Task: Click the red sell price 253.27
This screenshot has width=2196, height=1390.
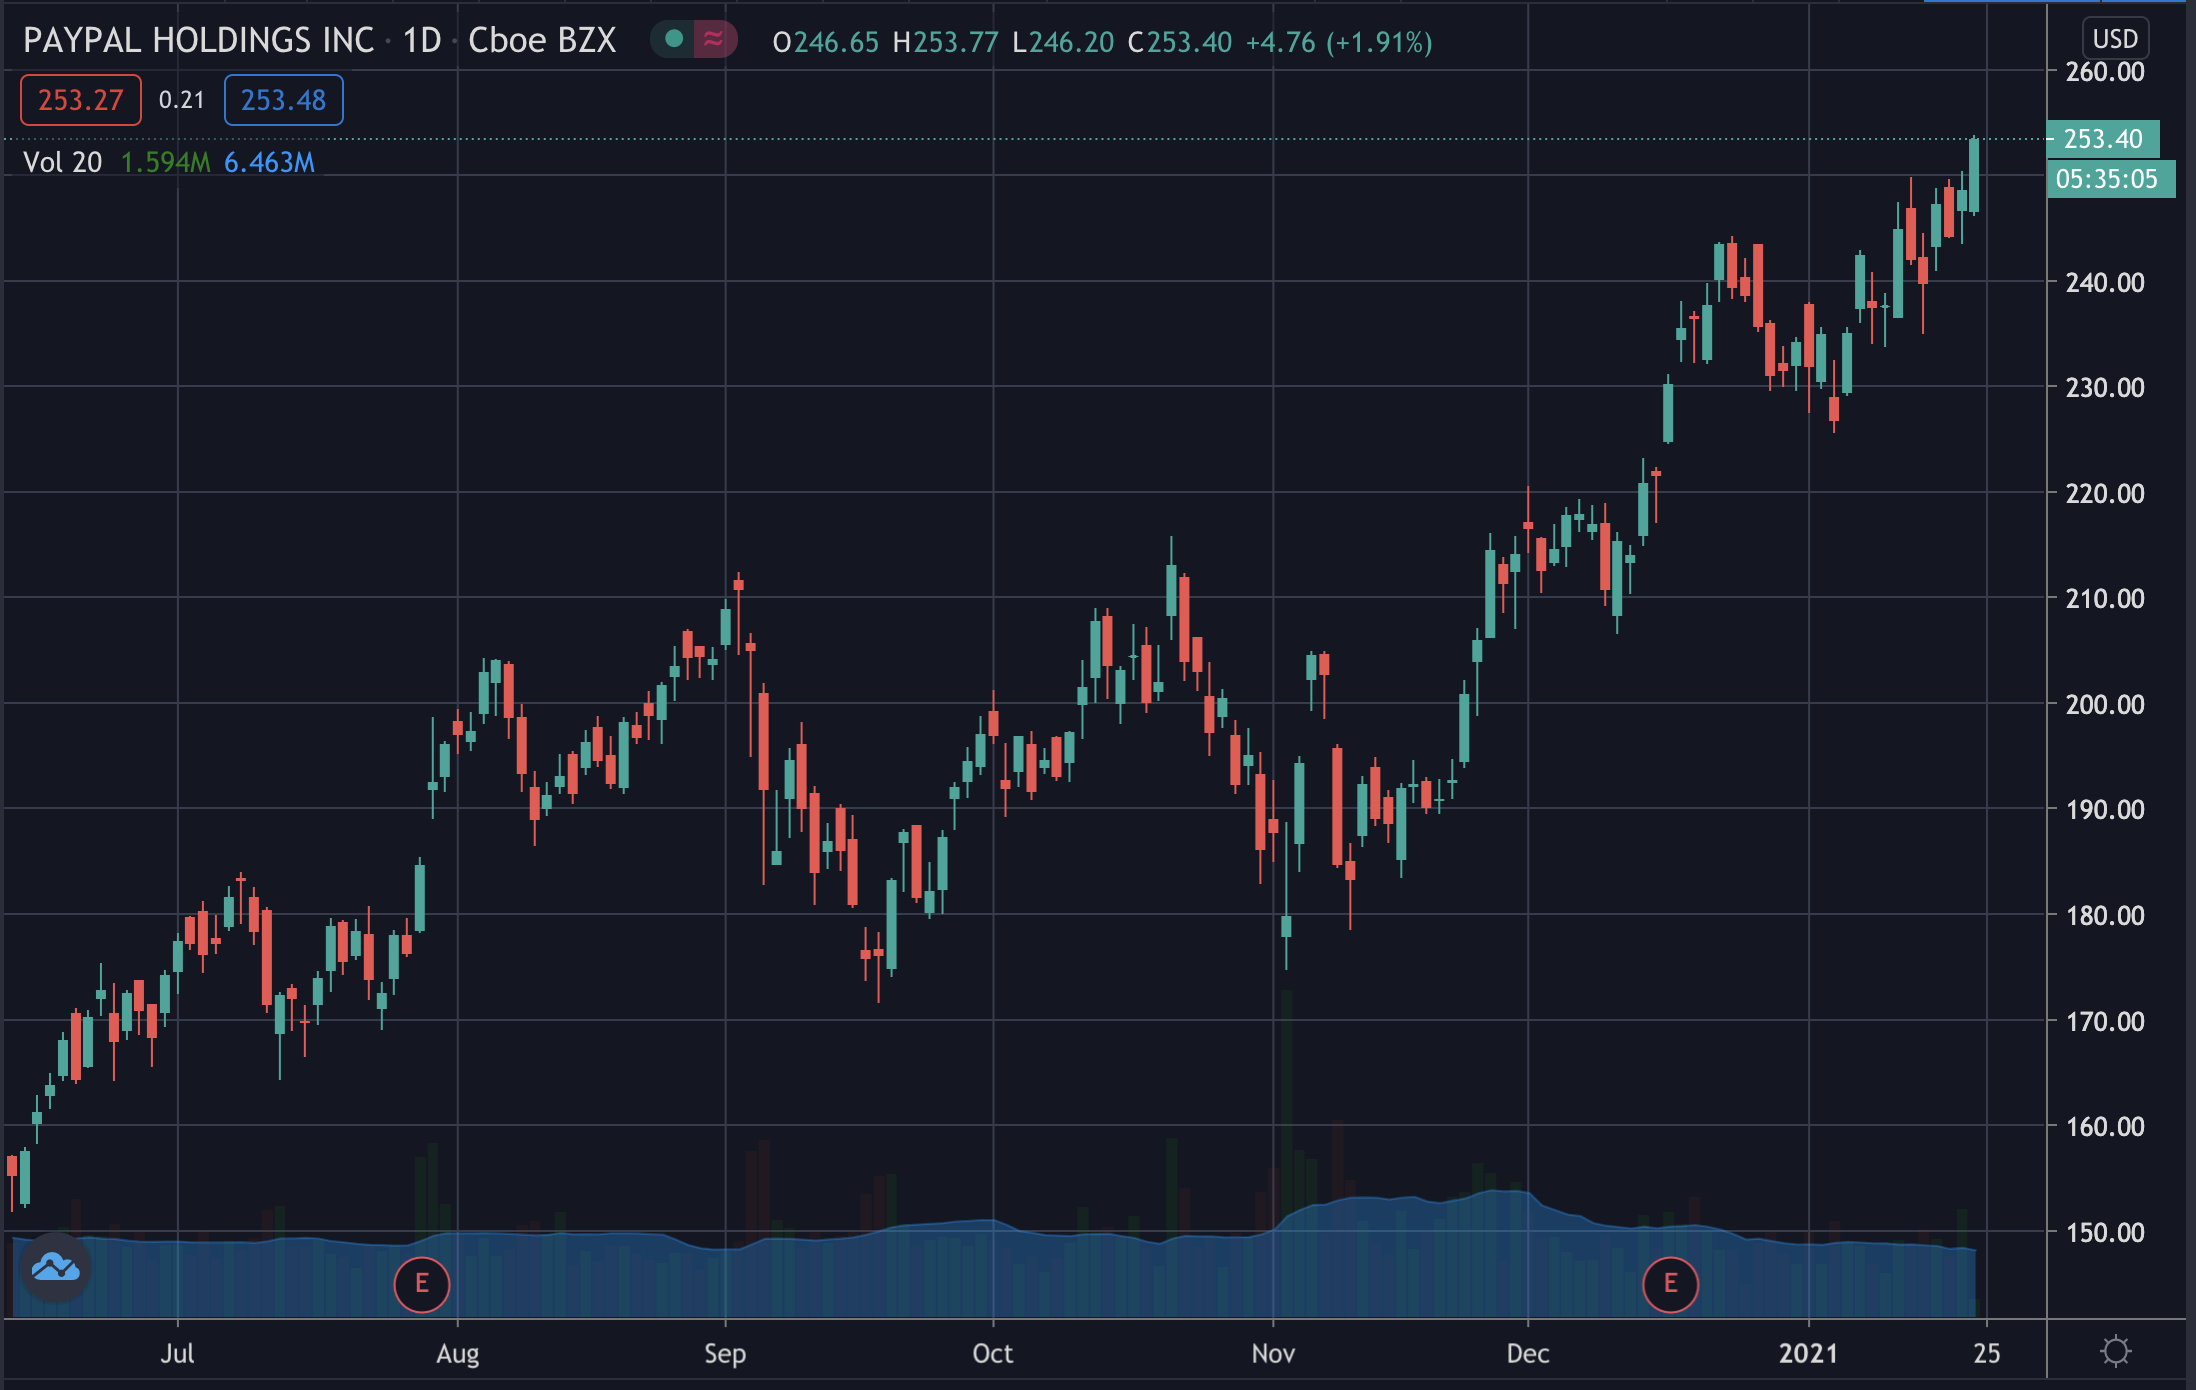Action: tap(81, 100)
